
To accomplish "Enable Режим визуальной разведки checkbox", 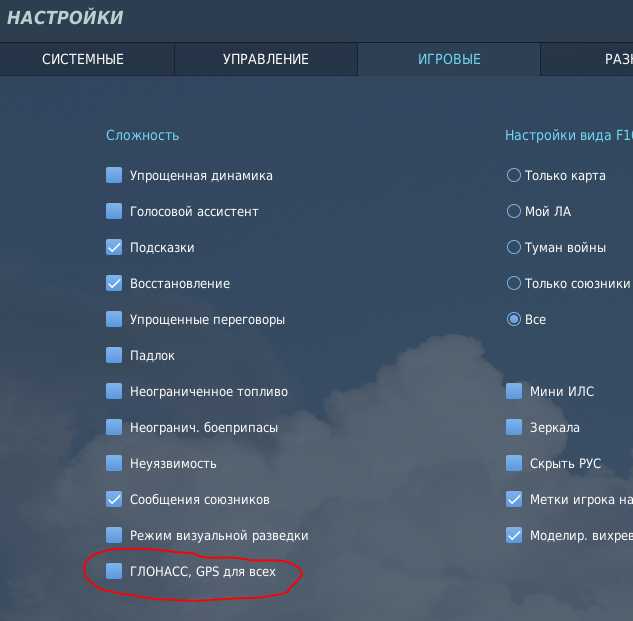I will (x=114, y=535).
